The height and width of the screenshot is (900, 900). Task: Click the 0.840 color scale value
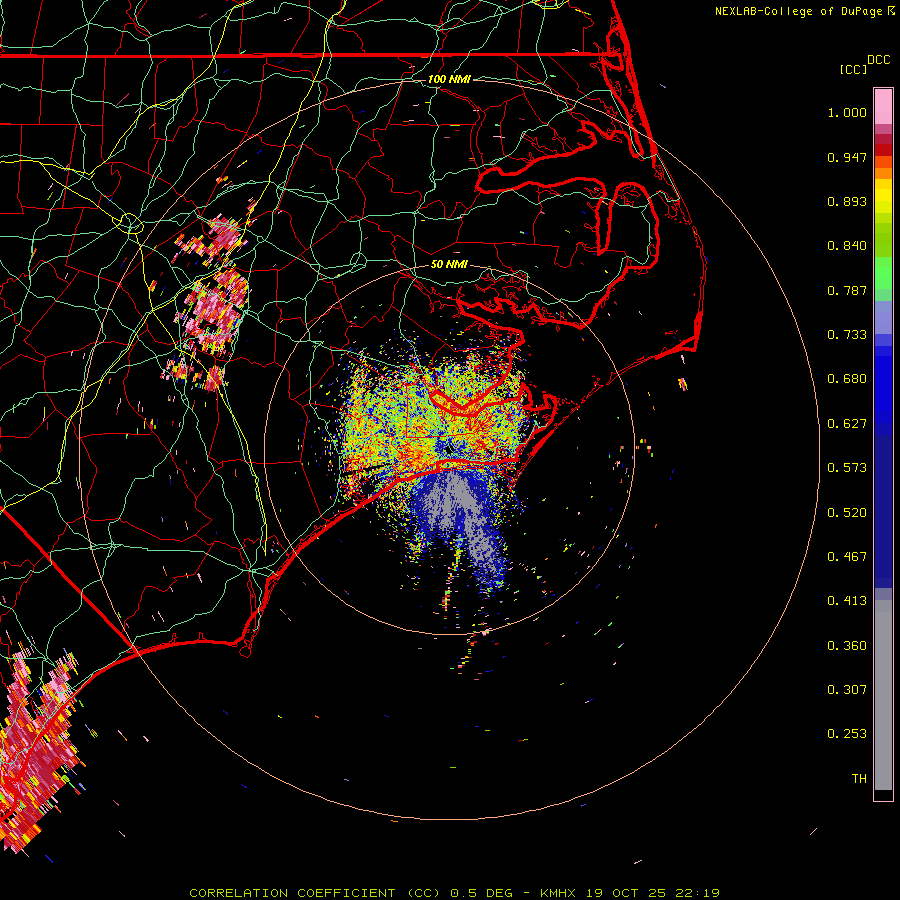(847, 246)
